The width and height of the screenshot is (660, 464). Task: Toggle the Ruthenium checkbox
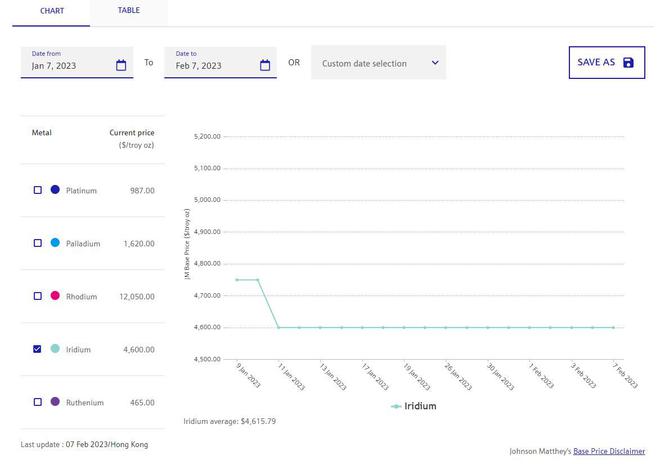click(x=38, y=402)
